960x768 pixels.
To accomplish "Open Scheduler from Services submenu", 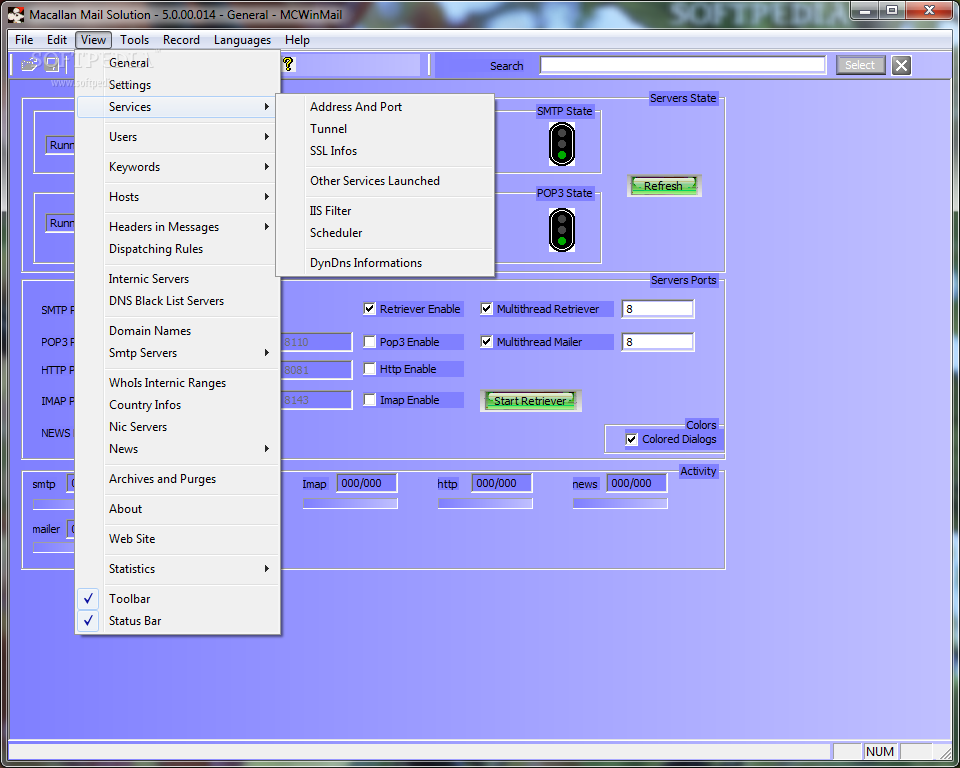I will (385, 233).
